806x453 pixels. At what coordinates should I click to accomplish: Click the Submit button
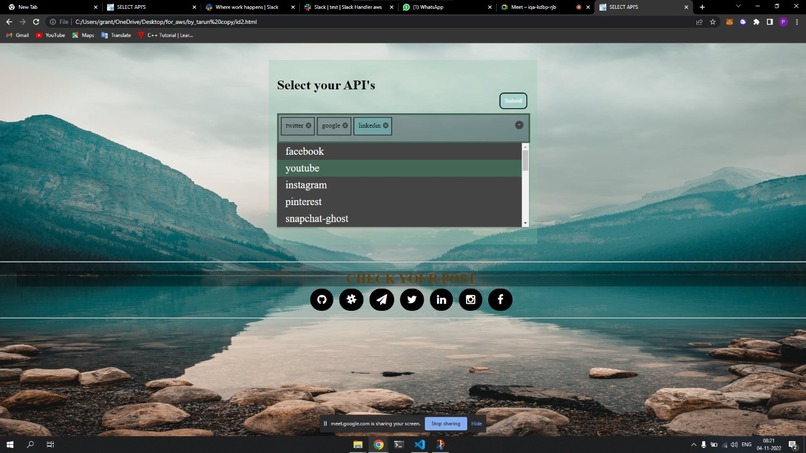pyautogui.click(x=513, y=101)
